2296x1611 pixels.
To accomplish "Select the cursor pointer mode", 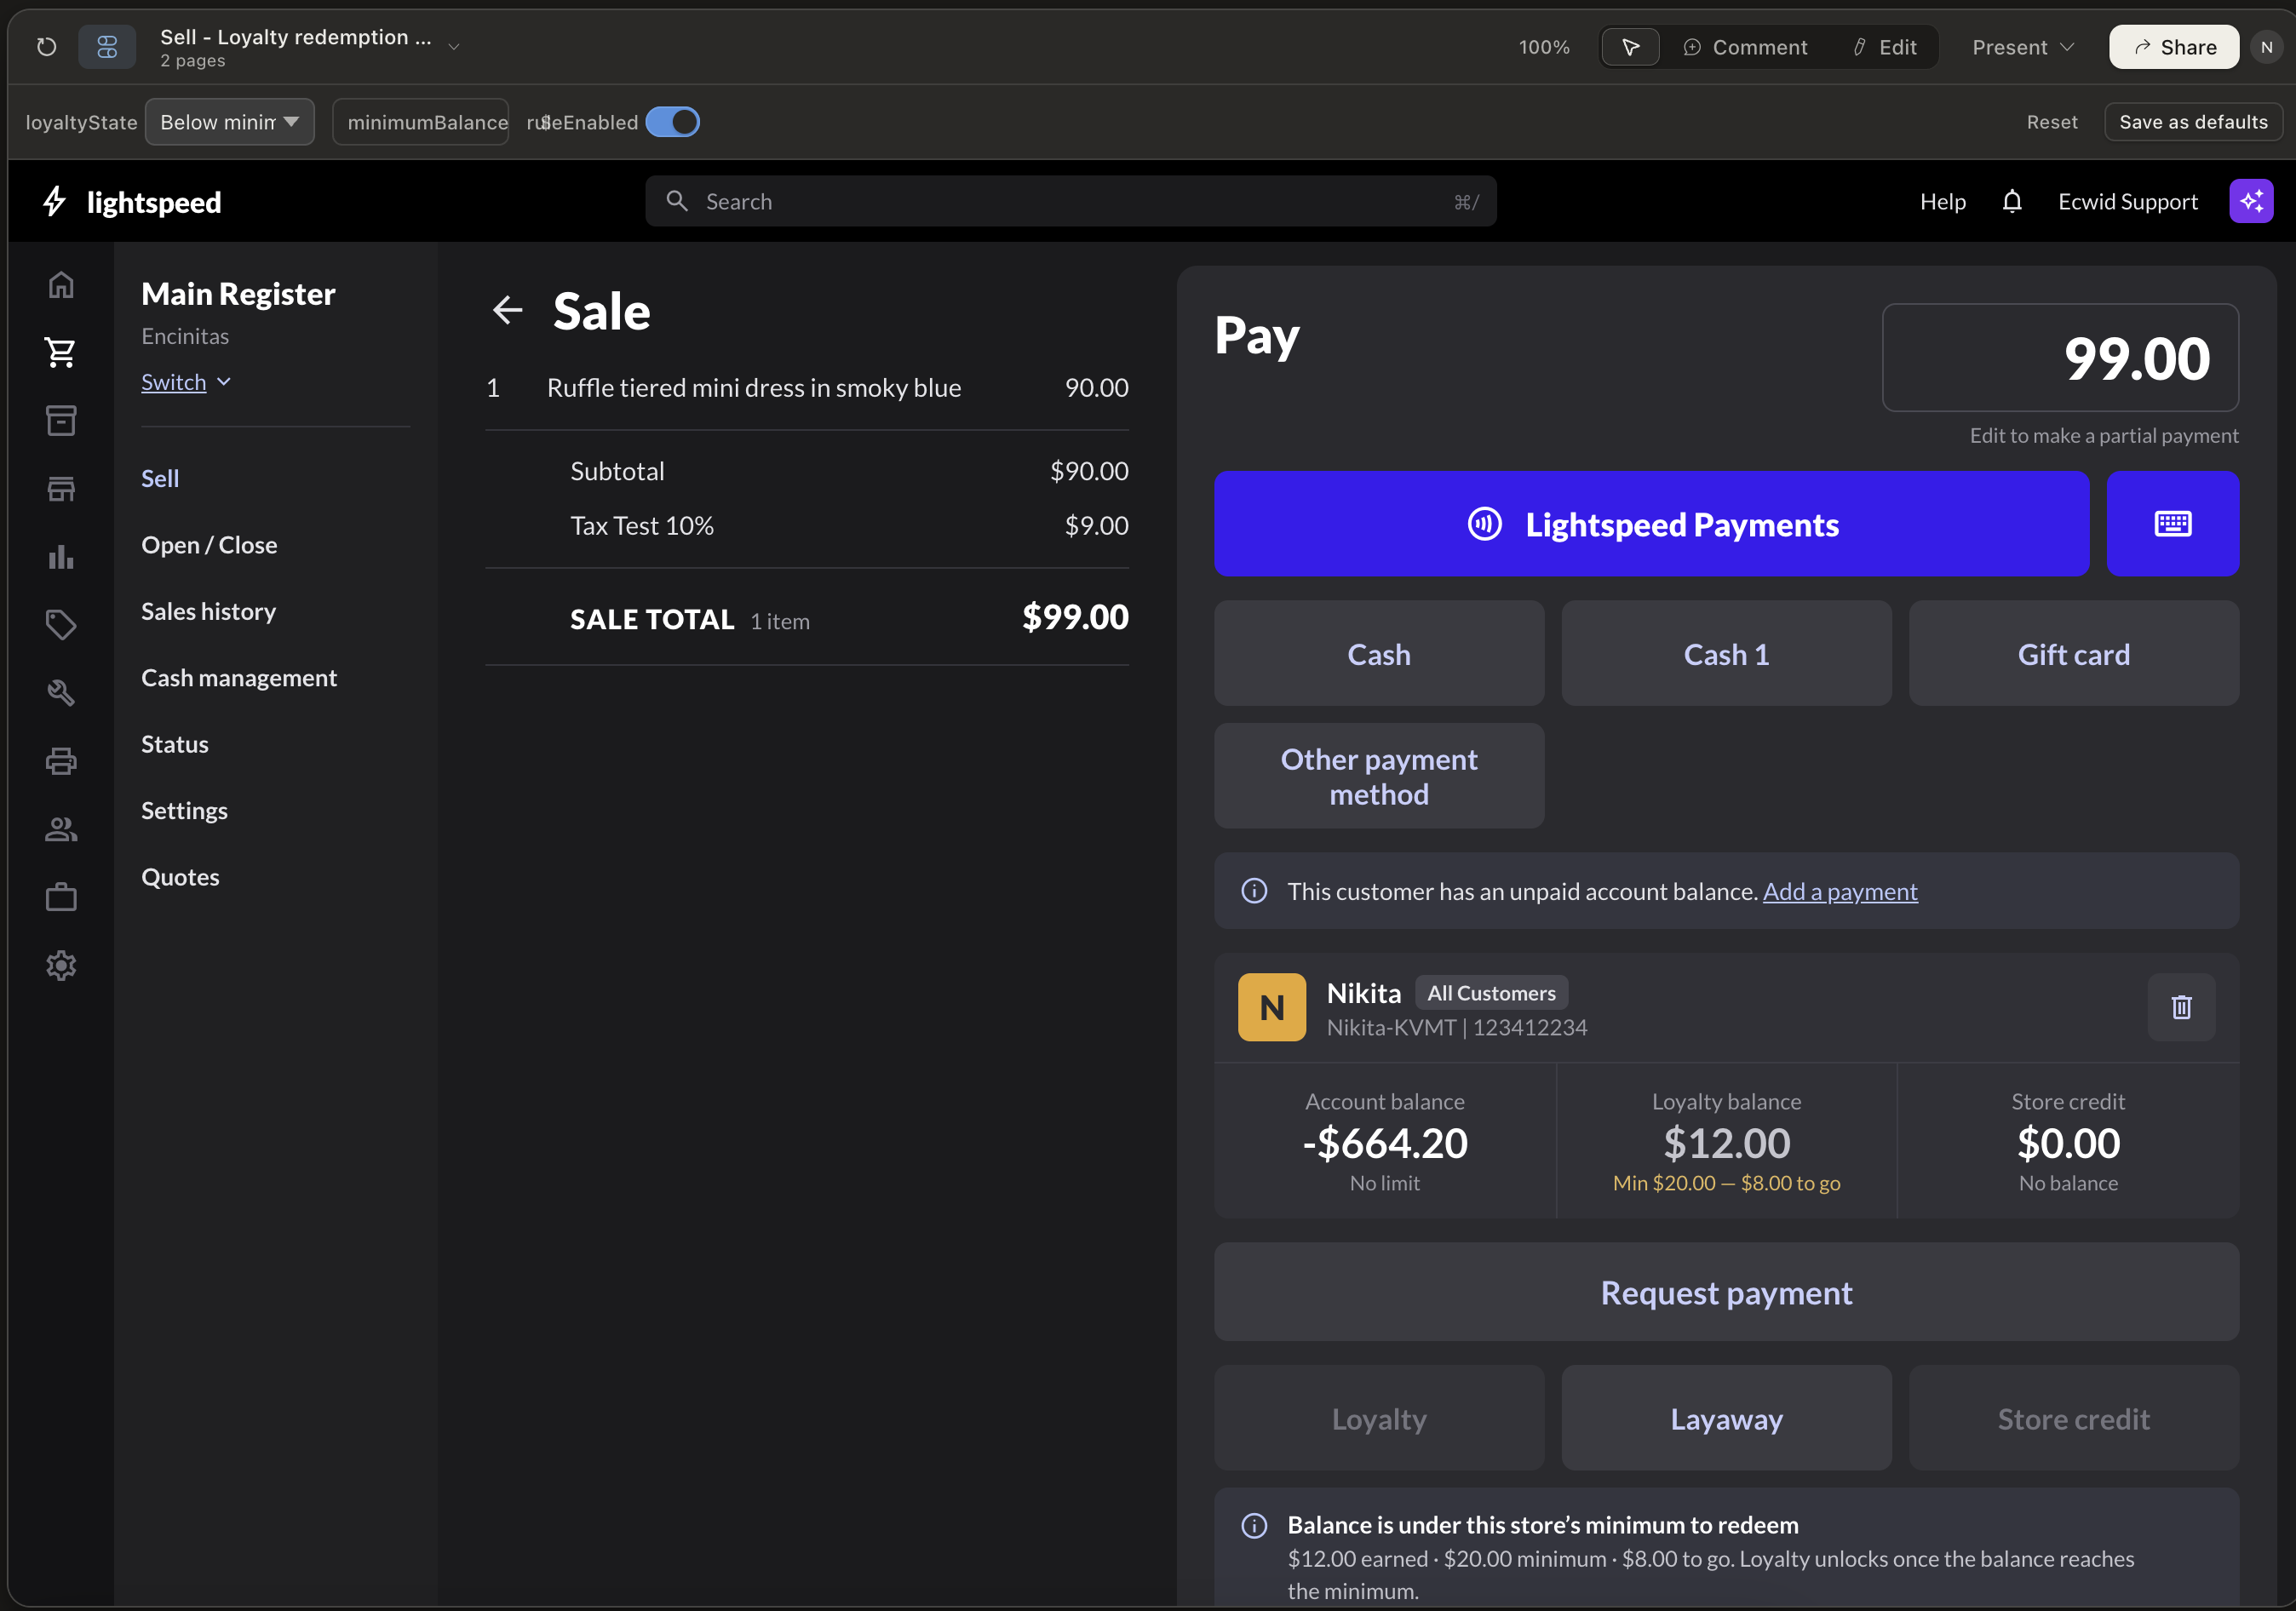I will (x=1630, y=47).
